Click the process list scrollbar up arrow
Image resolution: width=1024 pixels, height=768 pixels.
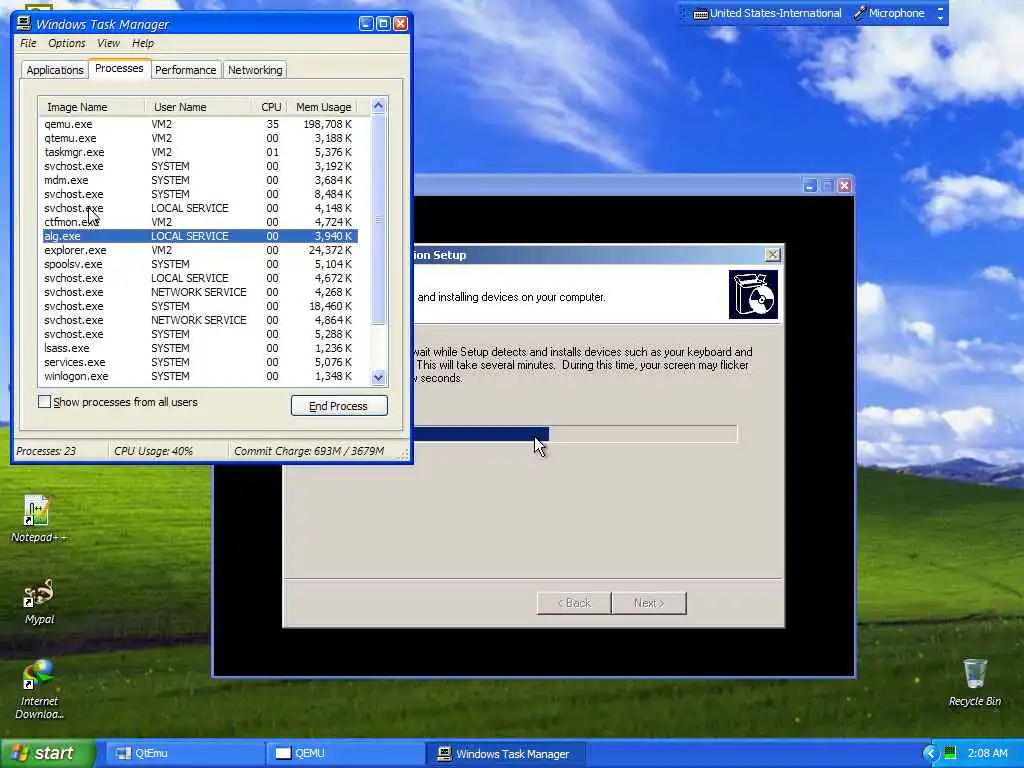378,105
